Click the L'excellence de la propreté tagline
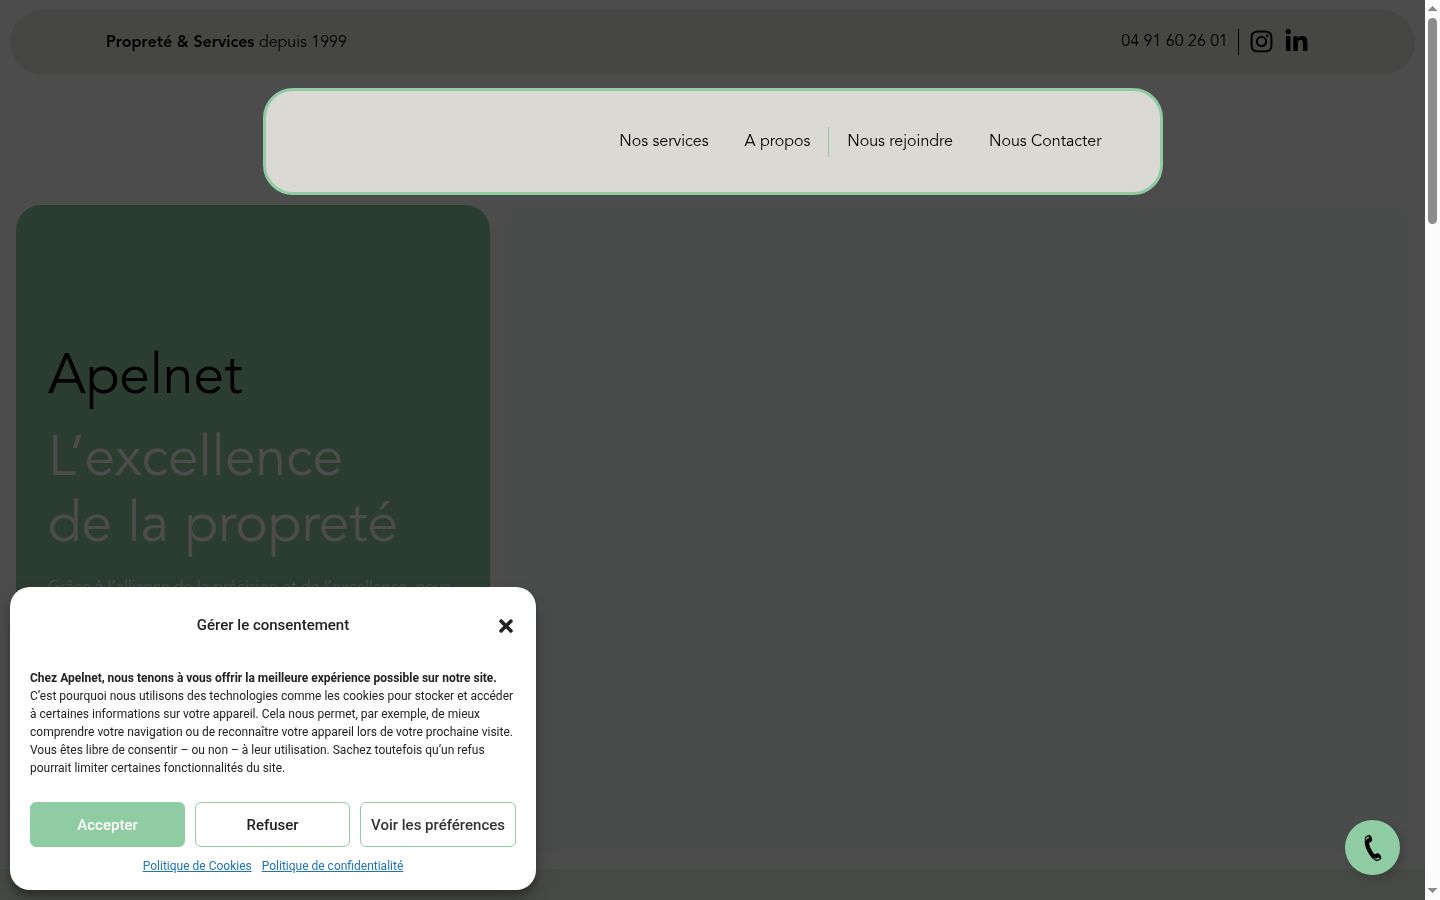The width and height of the screenshot is (1440, 900). pyautogui.click(x=222, y=490)
